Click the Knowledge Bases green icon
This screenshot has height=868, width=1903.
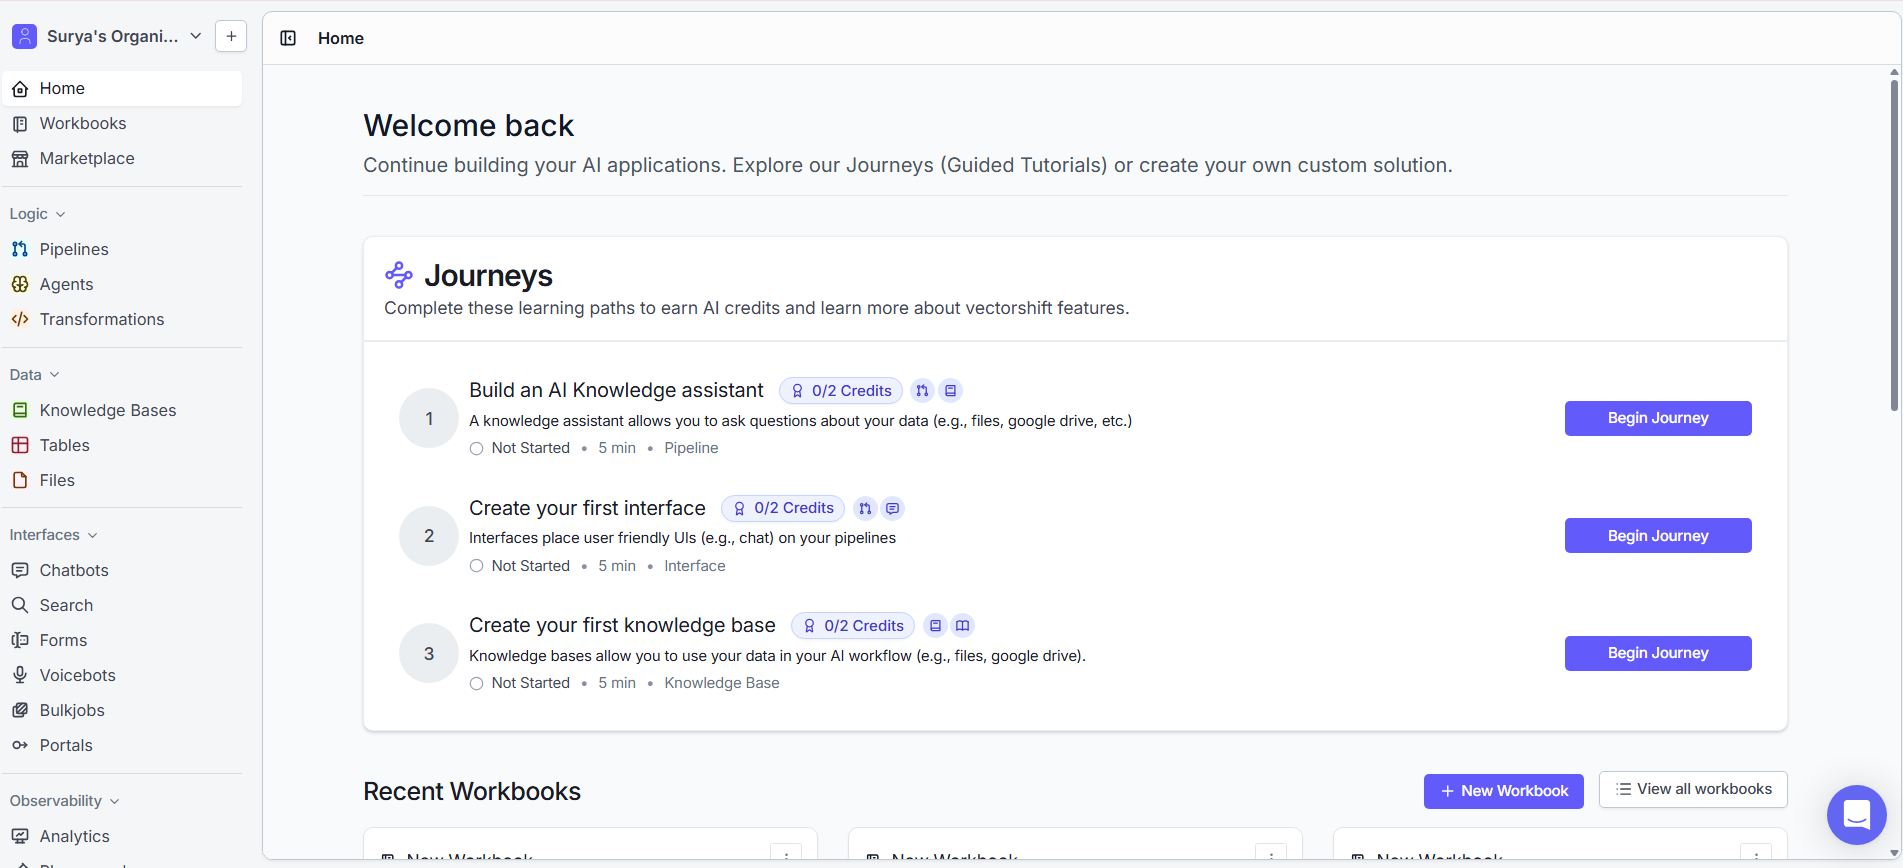click(x=20, y=410)
